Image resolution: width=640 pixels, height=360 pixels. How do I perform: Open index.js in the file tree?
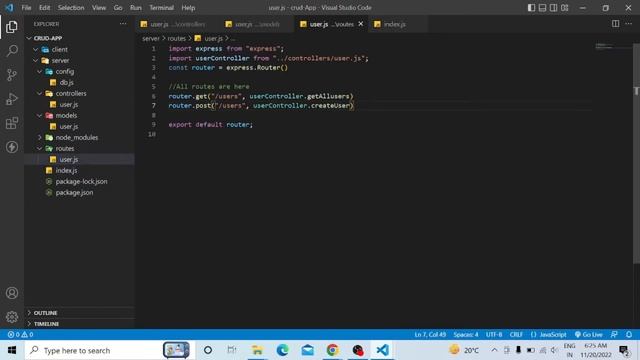[x=80, y=171]
